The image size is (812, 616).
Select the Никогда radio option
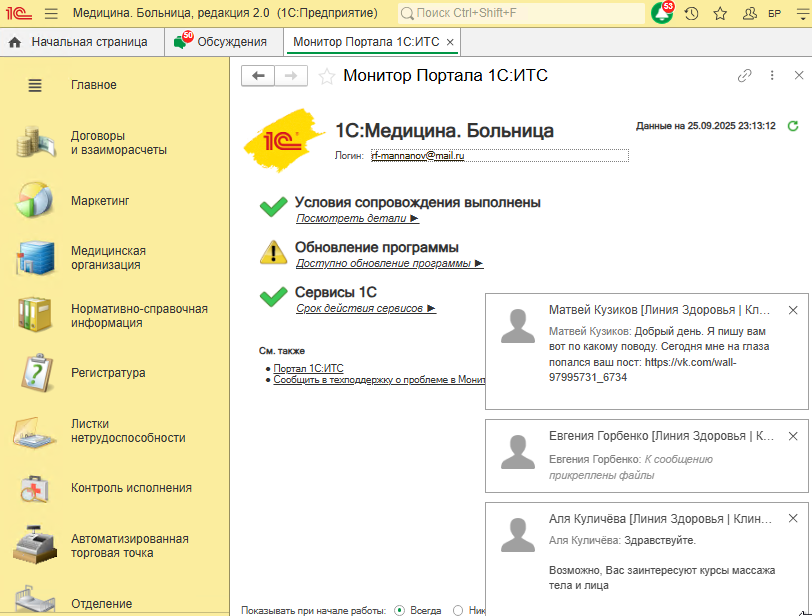(458, 609)
